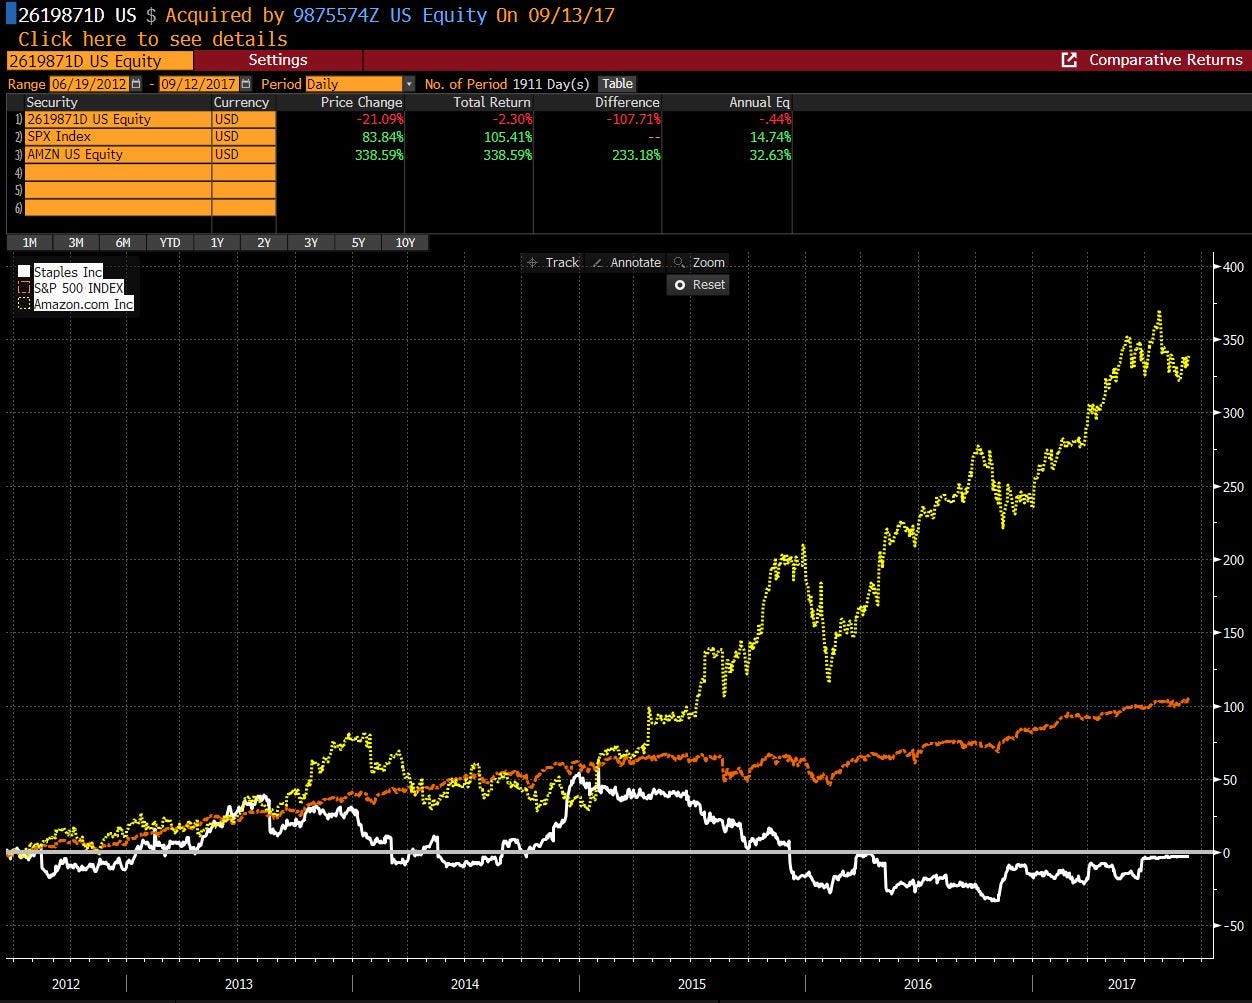Image resolution: width=1252 pixels, height=1003 pixels.
Task: Click the 1911 Day(s) period count
Action: pos(551,84)
